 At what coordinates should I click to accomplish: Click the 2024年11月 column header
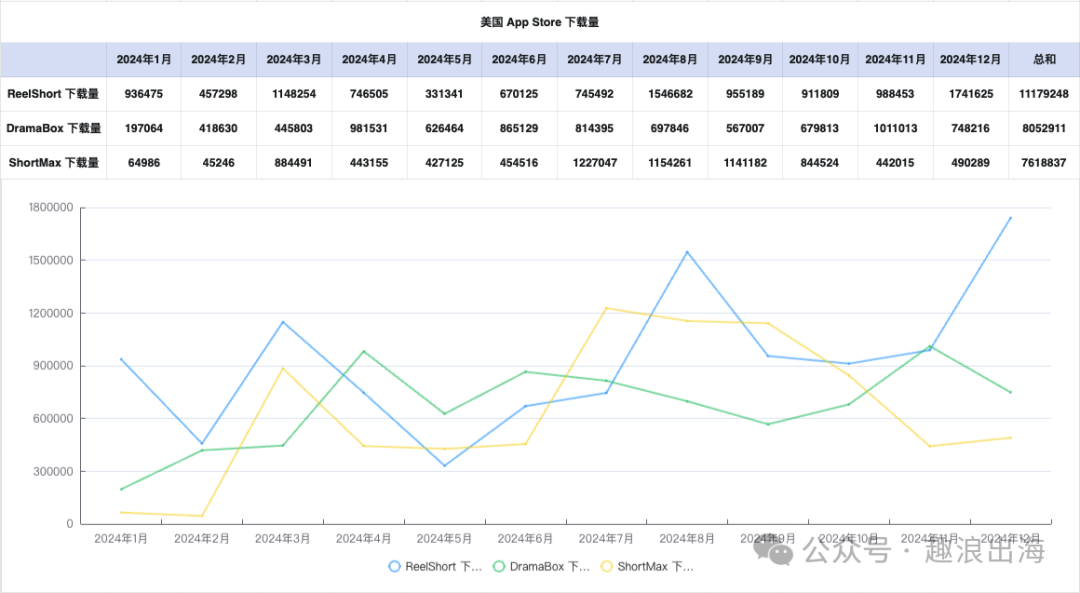coord(895,59)
